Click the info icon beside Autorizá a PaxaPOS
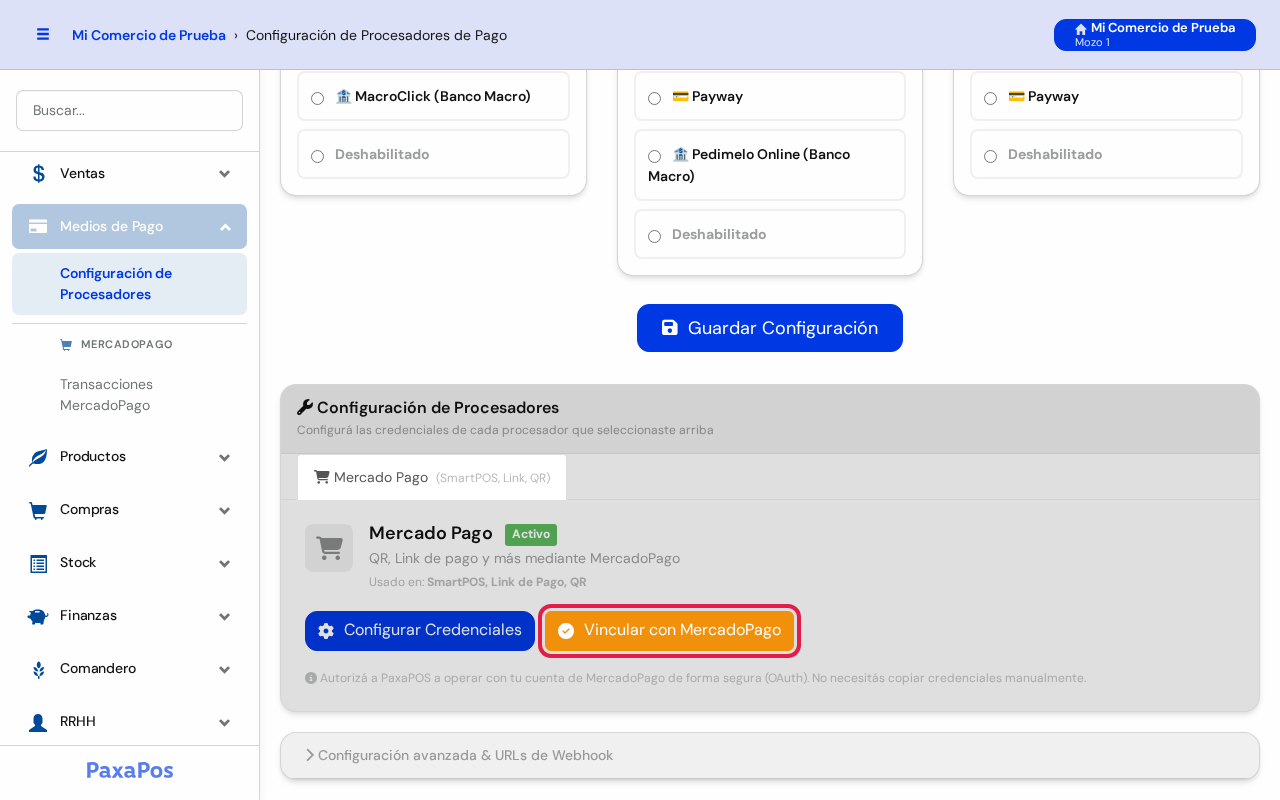The image size is (1280, 800). pyautogui.click(x=311, y=678)
